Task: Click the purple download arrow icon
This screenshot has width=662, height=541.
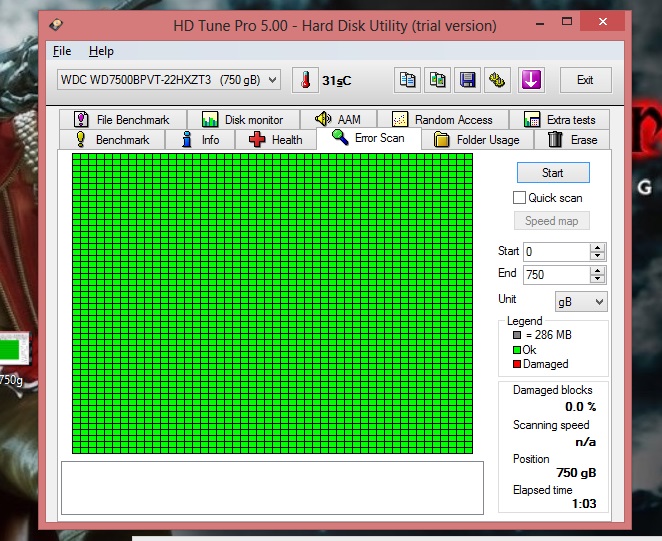Action: tap(530, 80)
